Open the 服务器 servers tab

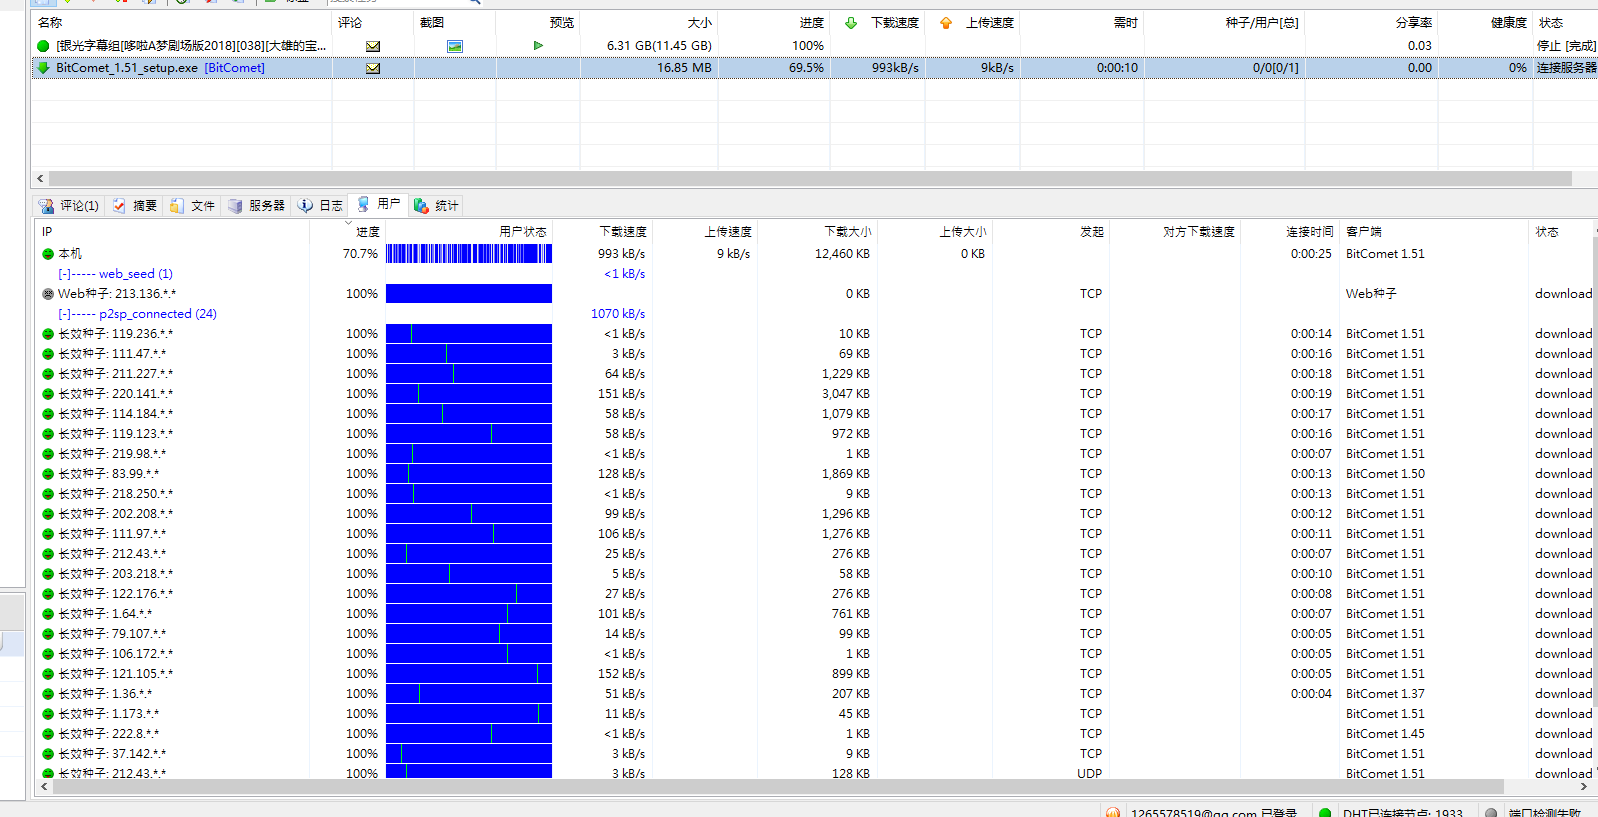click(x=257, y=205)
